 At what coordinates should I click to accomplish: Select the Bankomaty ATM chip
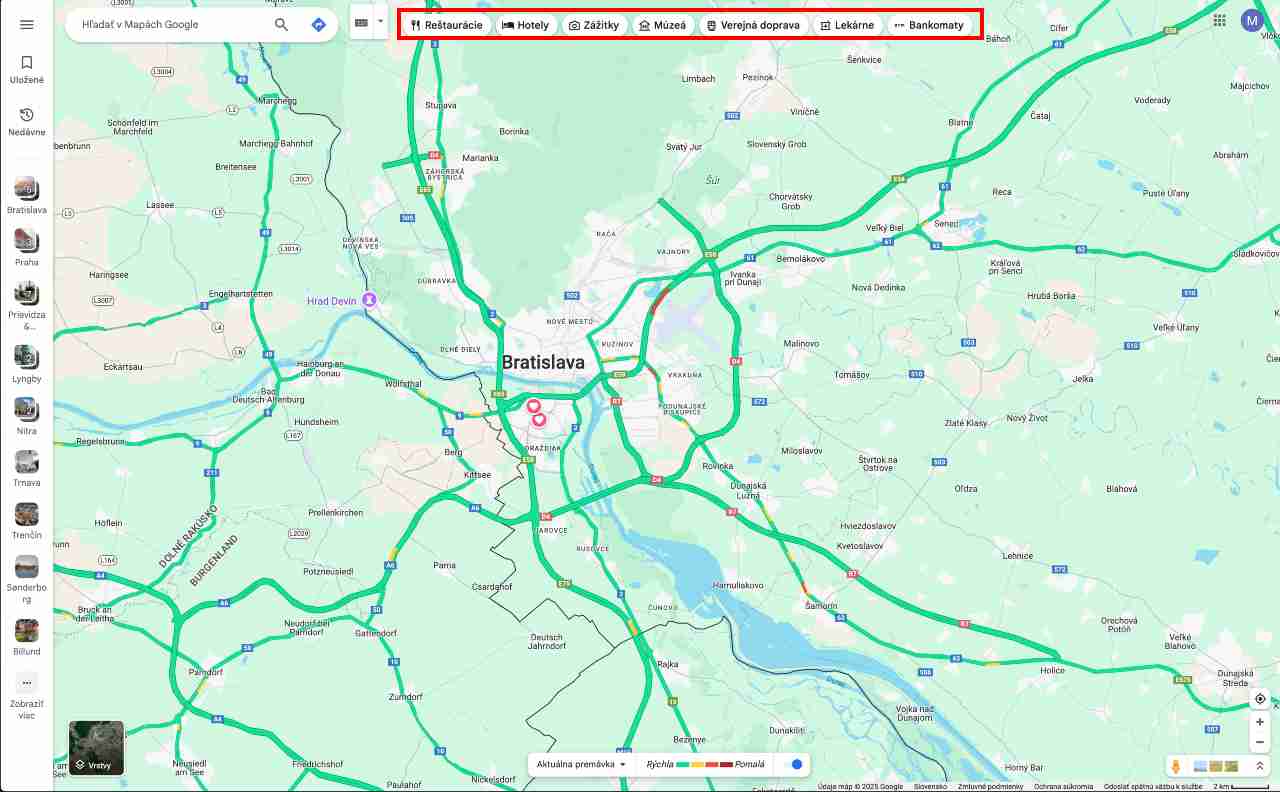(929, 25)
